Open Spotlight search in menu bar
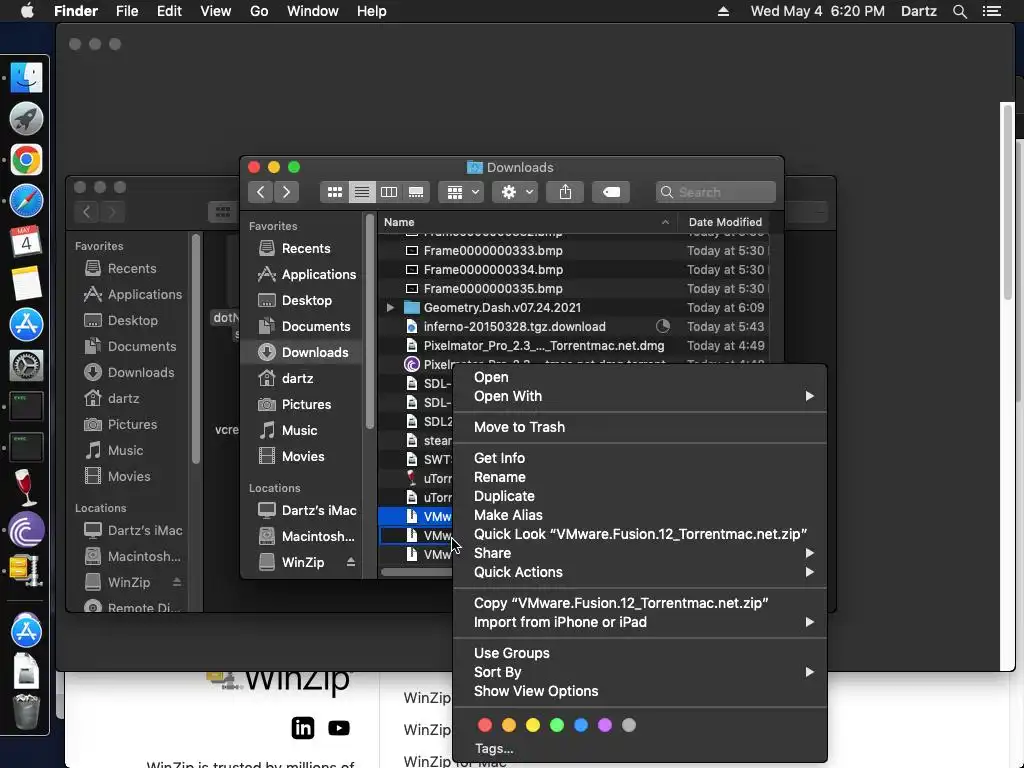Screen dimensions: 1024x768 pos(959,11)
